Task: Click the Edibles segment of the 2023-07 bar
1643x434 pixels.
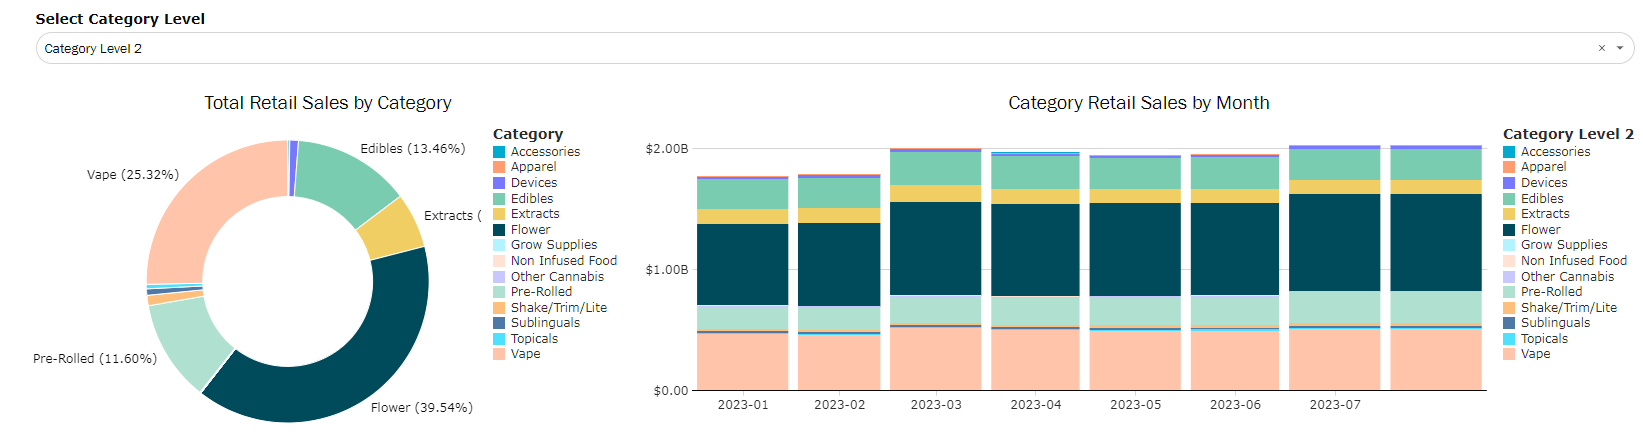Action: (x=1334, y=164)
